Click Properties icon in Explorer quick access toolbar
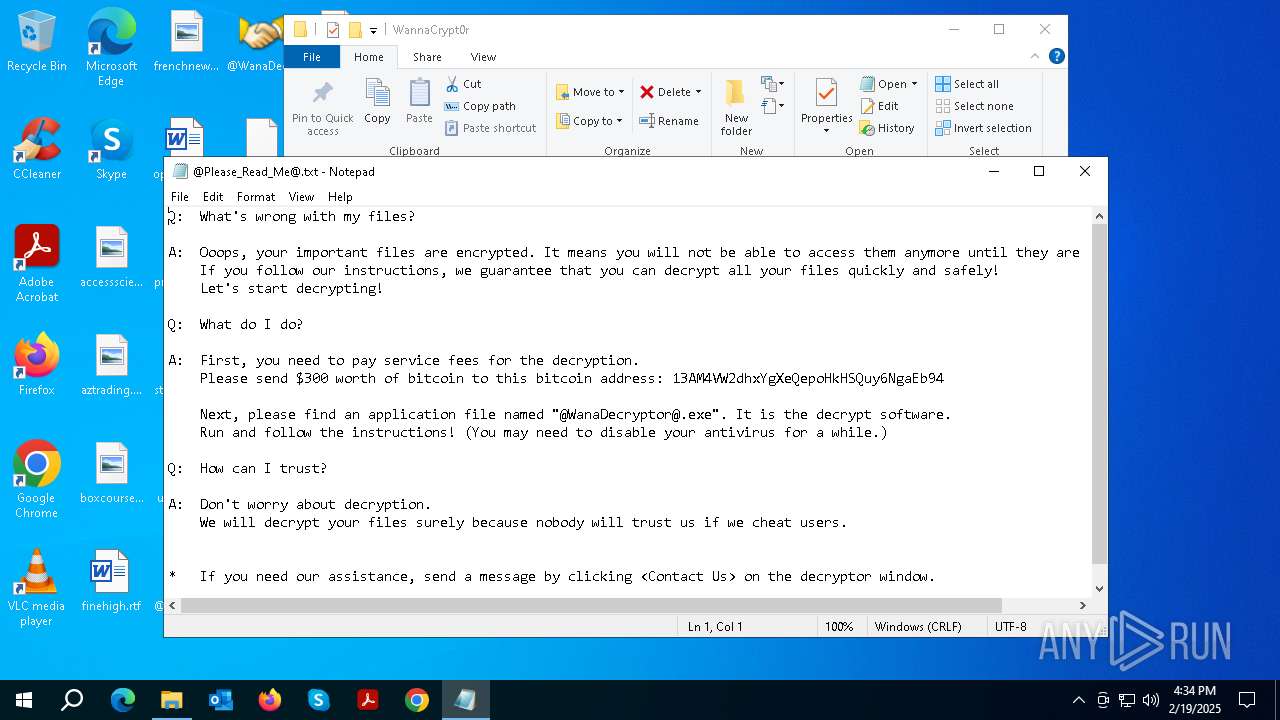 tap(333, 30)
